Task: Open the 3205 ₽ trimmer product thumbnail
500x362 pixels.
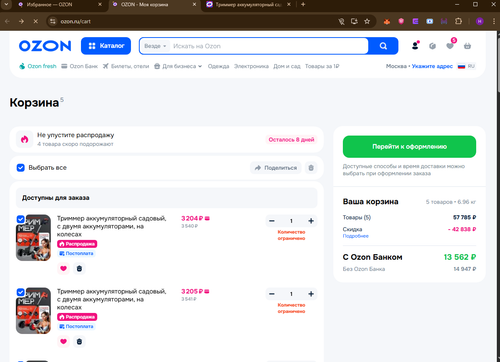Action: point(33,311)
